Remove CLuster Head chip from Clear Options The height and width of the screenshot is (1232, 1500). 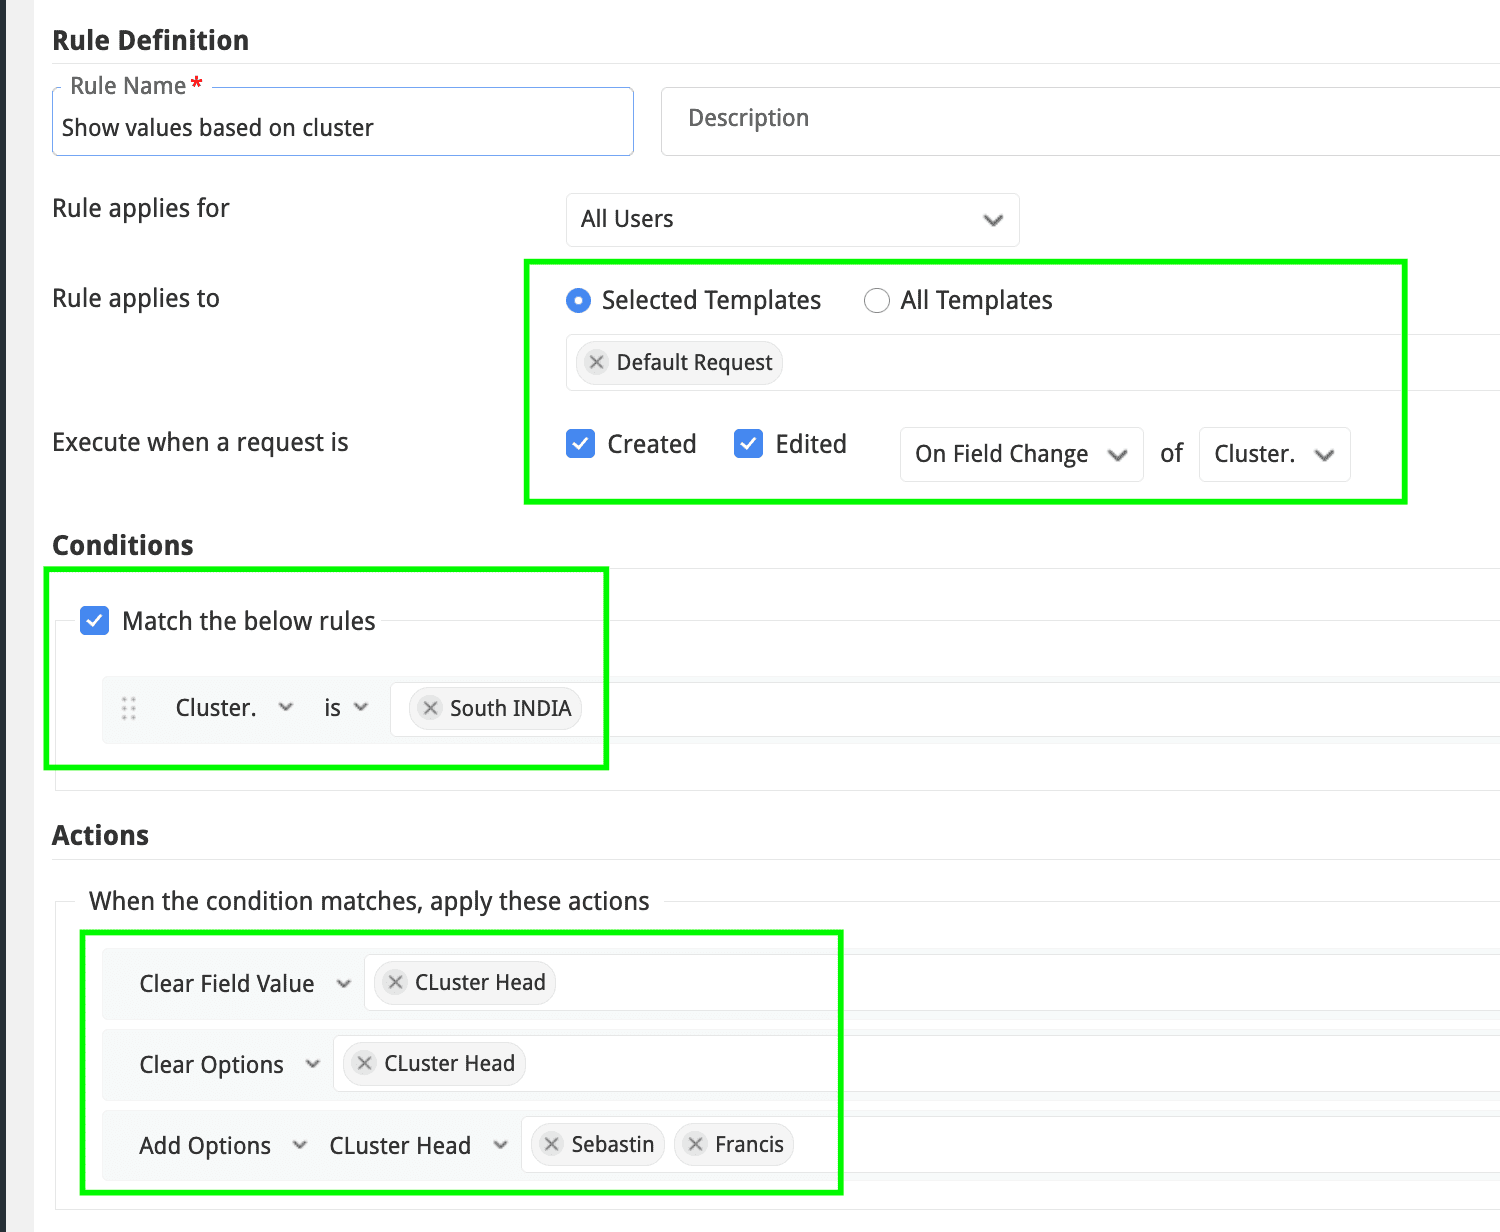[x=365, y=1063]
